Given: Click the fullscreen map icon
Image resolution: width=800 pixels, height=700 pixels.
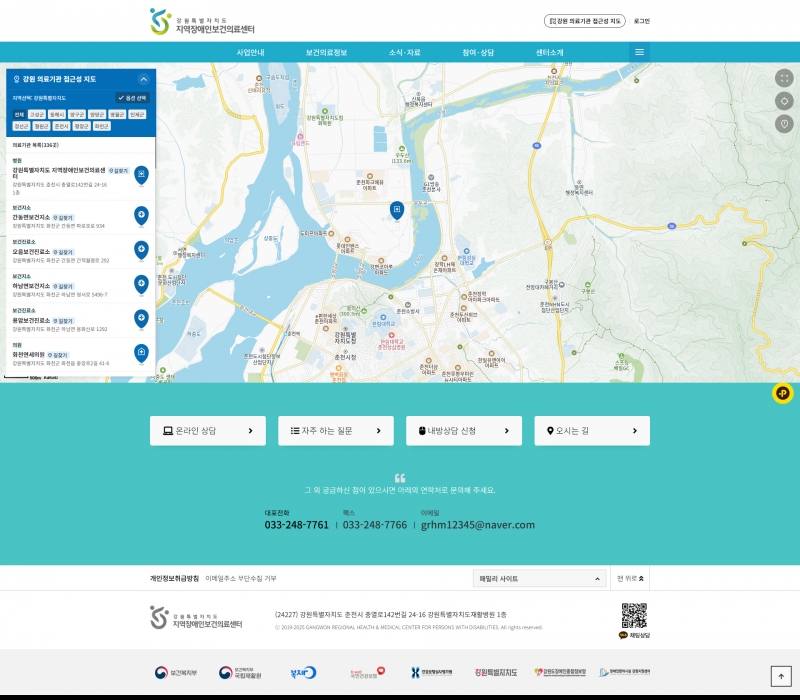Looking at the screenshot, I should (x=784, y=79).
